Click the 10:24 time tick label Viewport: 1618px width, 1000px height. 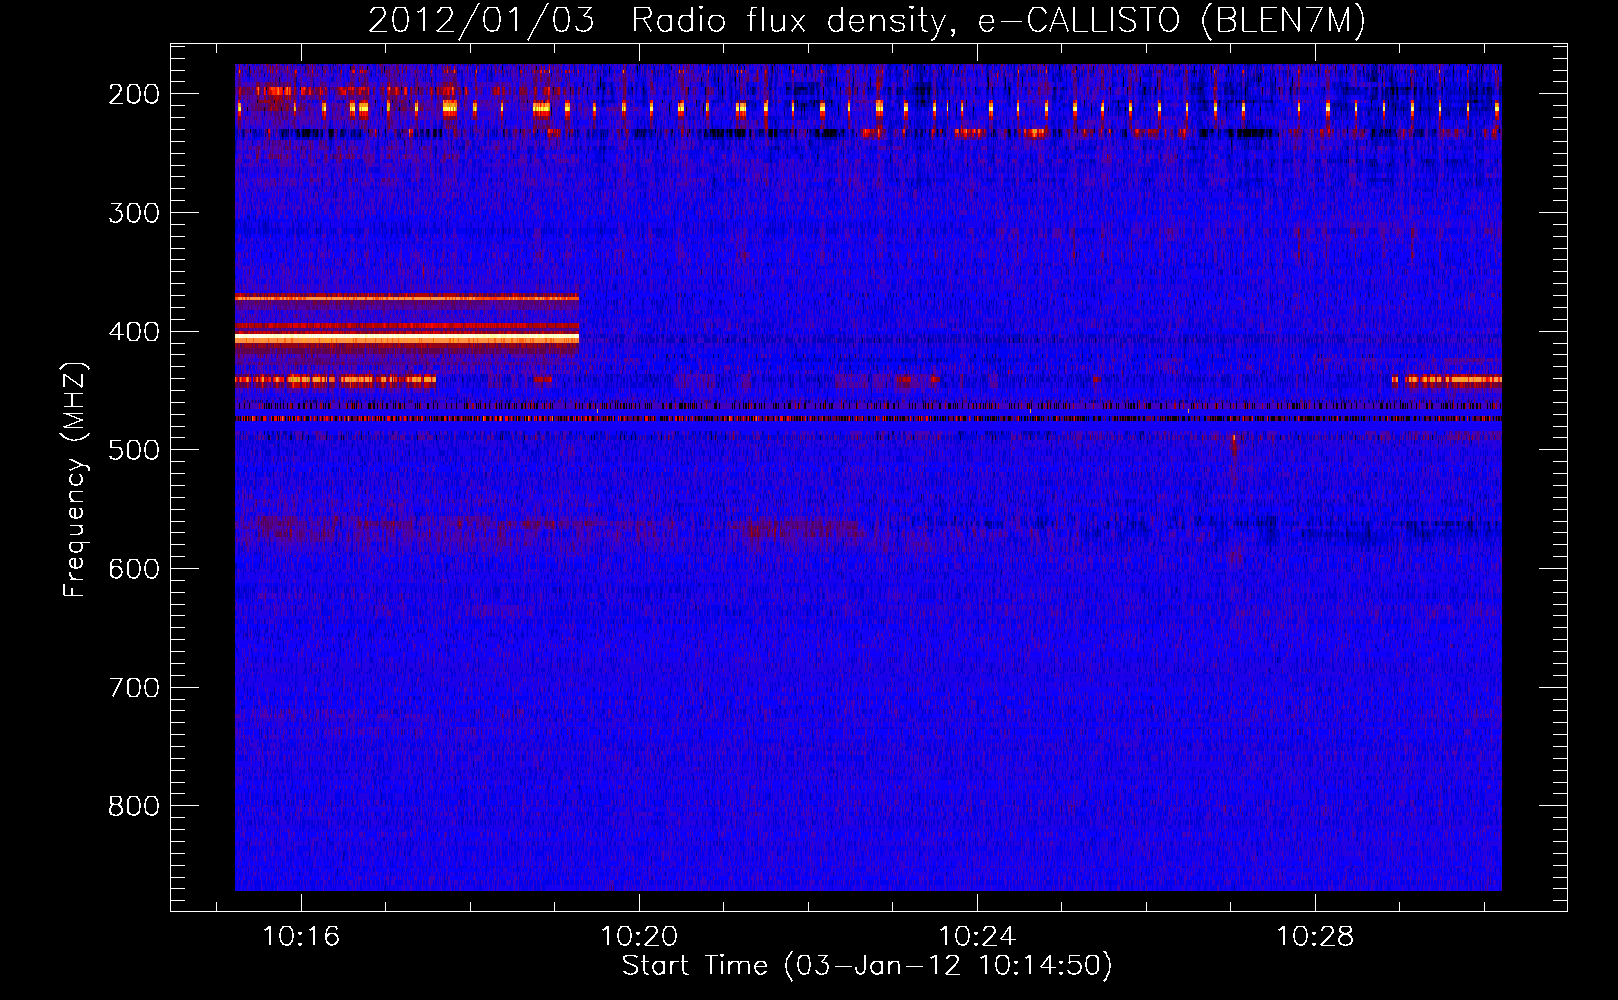(x=977, y=937)
